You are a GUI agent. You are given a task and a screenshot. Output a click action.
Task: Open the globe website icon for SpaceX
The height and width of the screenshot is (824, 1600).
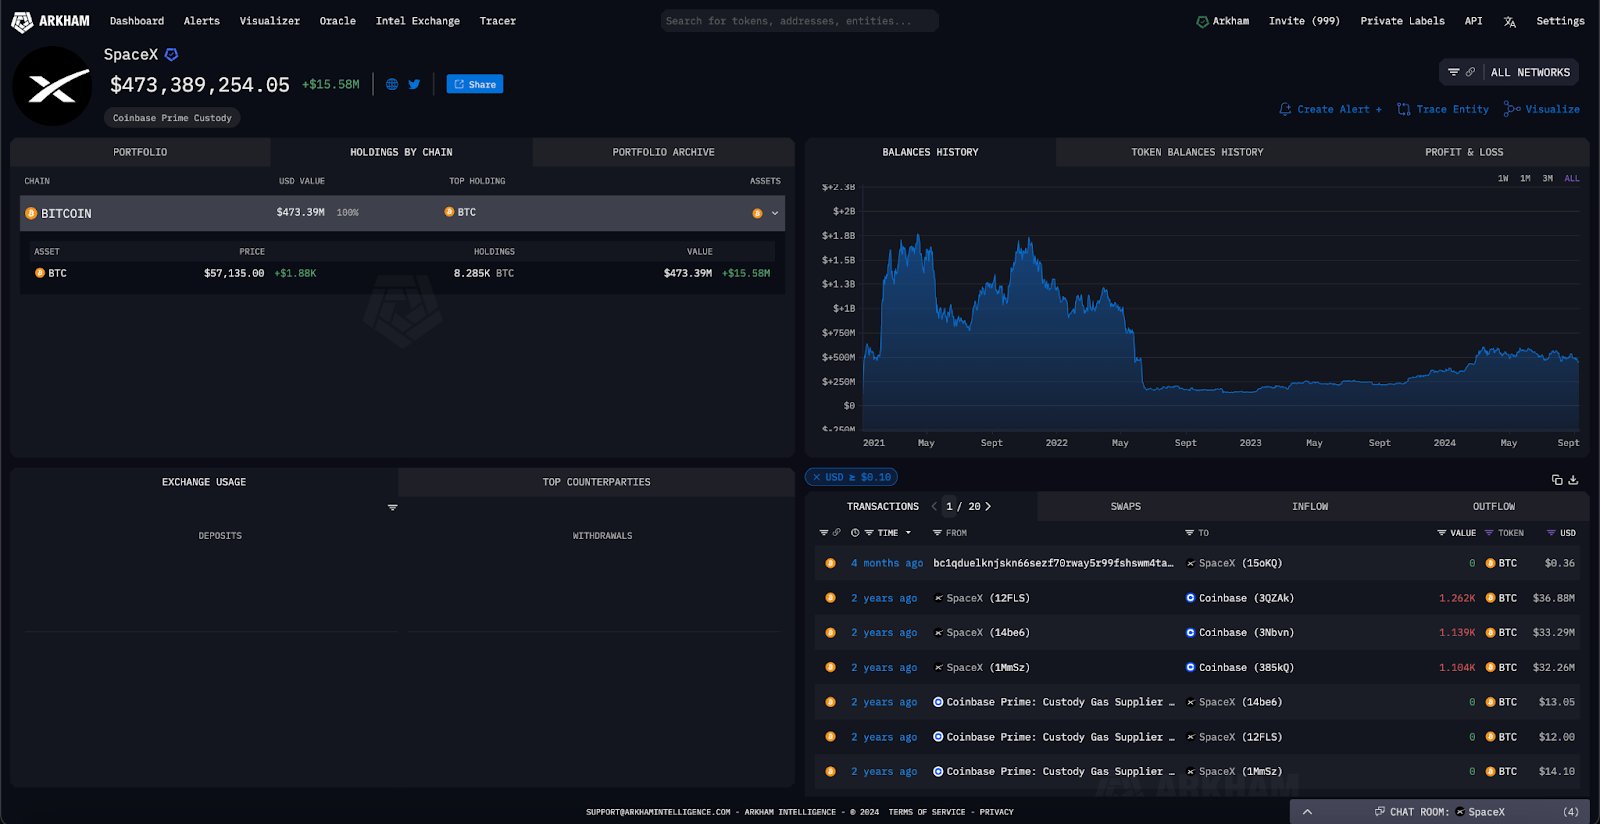click(x=392, y=84)
